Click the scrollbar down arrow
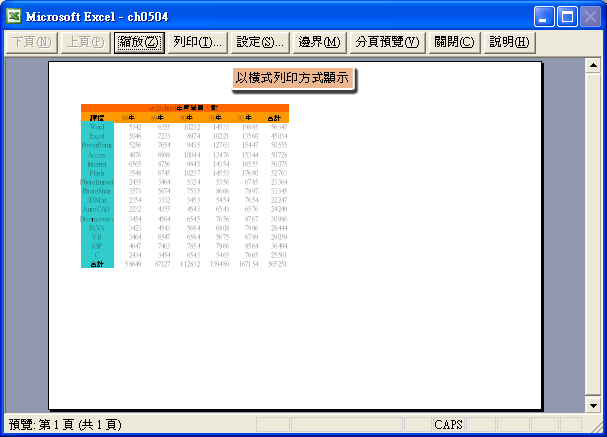Screen dimensions: 607x437 (x=592, y=407)
